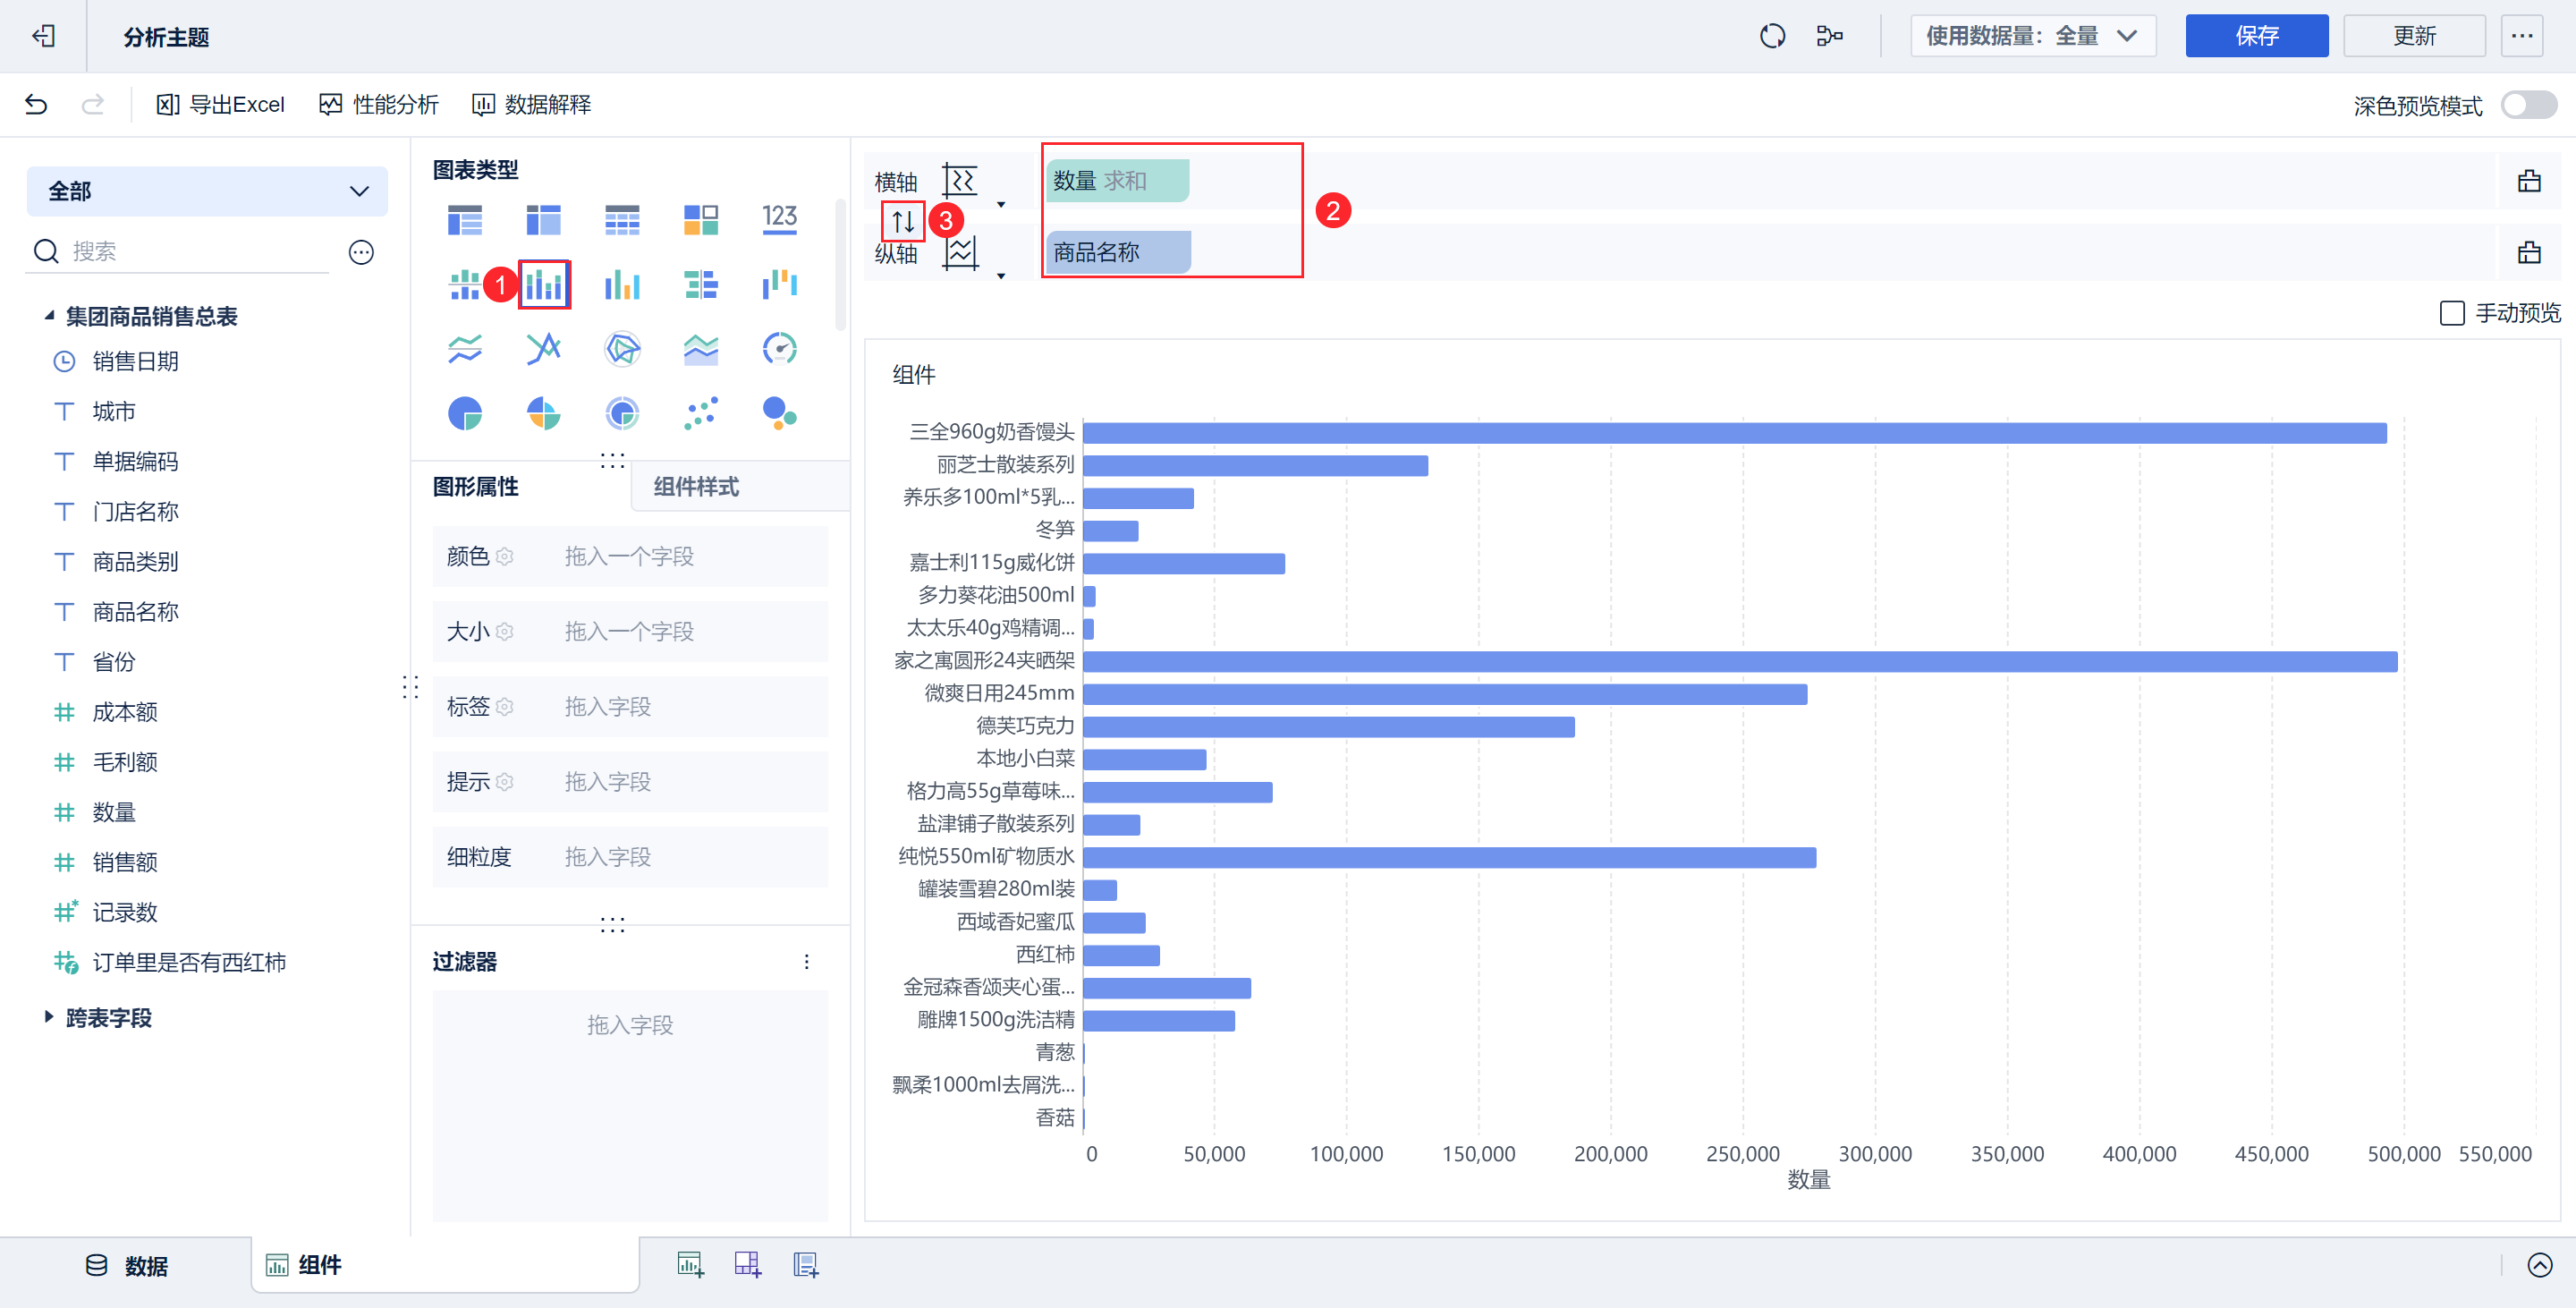
Task: Open the 使用数据量 全量 dropdown
Action: tap(2032, 36)
